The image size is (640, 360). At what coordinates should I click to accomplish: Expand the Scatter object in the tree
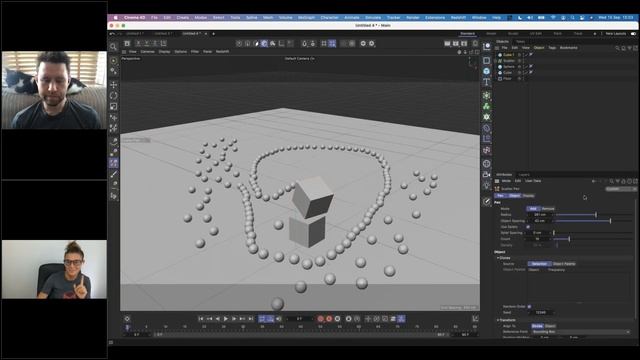(496, 60)
